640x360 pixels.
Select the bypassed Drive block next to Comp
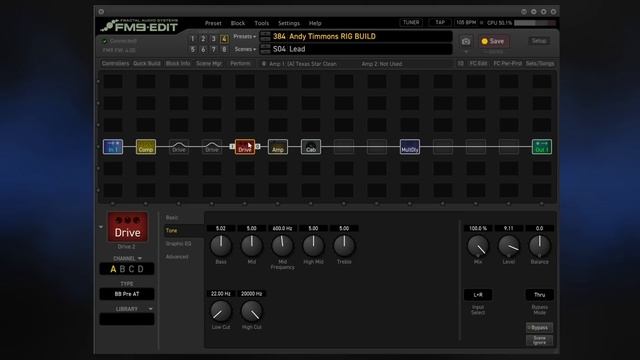tap(179, 147)
